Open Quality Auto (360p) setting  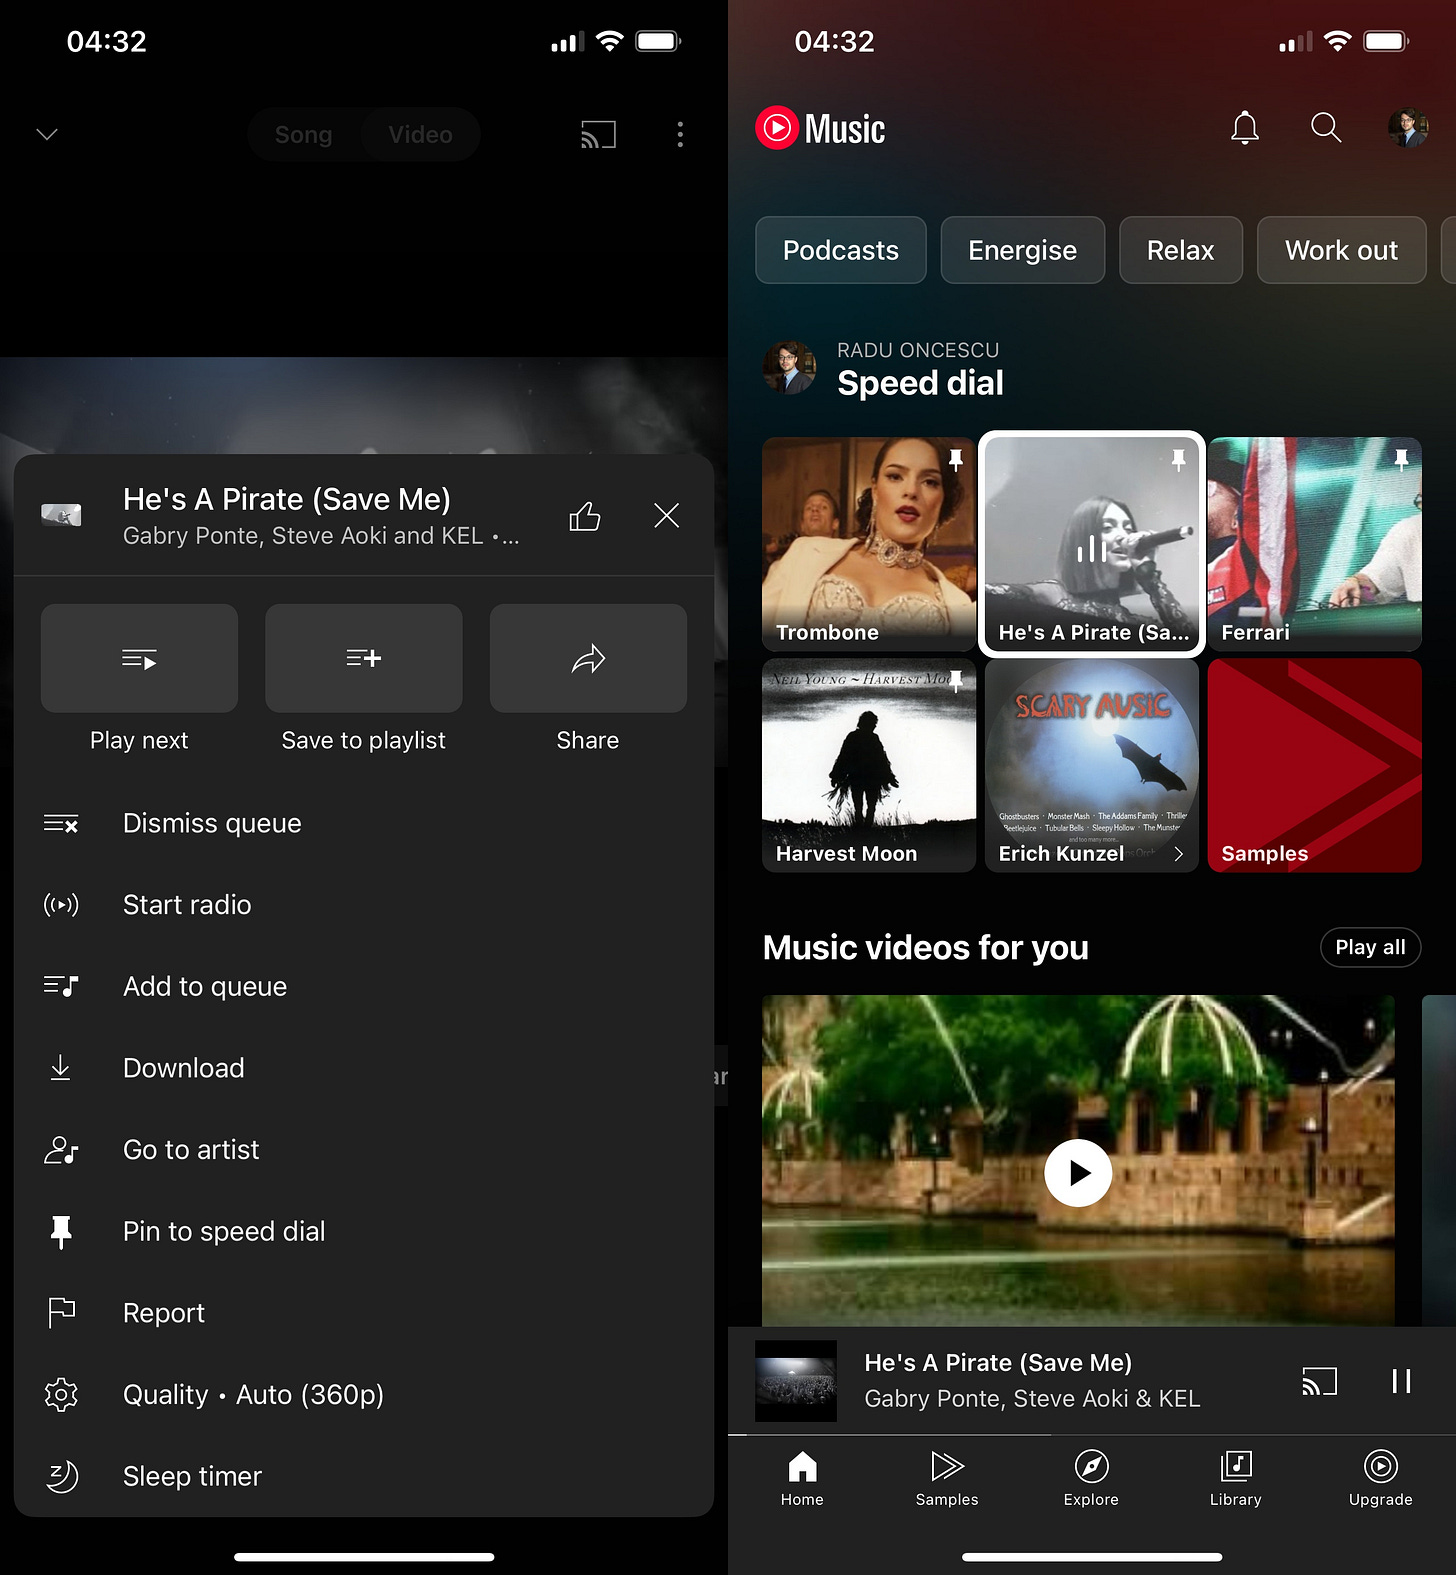tap(364, 1394)
